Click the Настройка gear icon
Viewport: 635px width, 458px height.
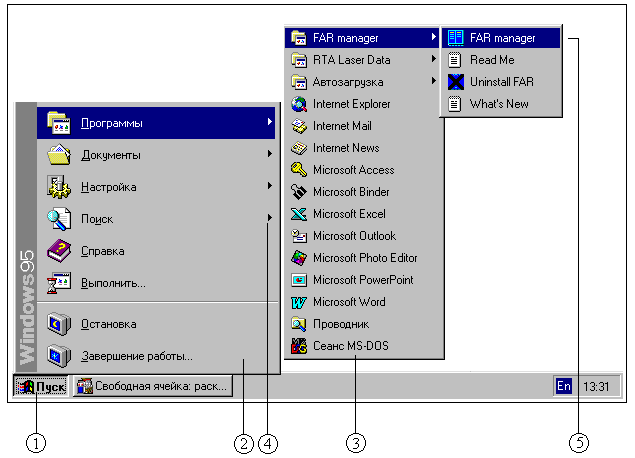(x=59, y=187)
